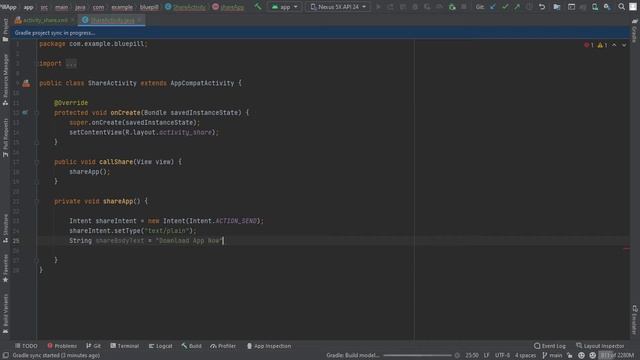Open the Layout Inspector panel
This screenshot has height=360, width=640.
pyautogui.click(x=600, y=346)
